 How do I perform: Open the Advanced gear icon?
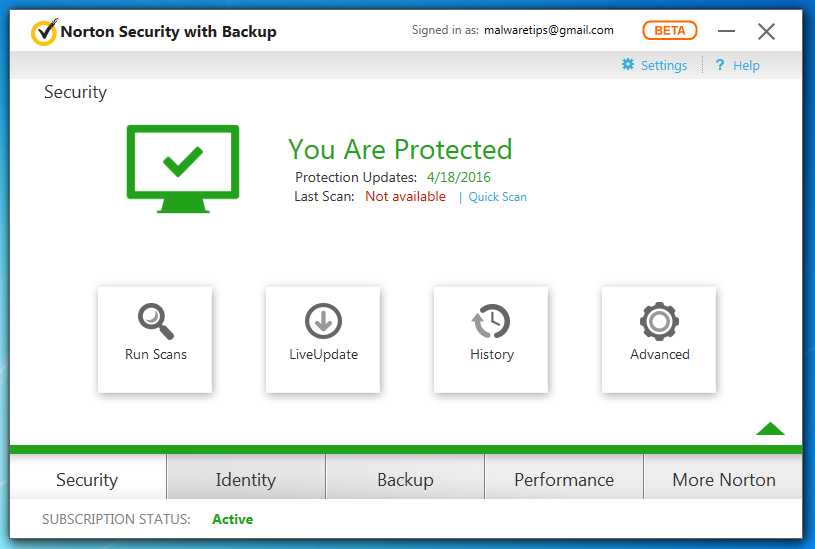tap(659, 321)
